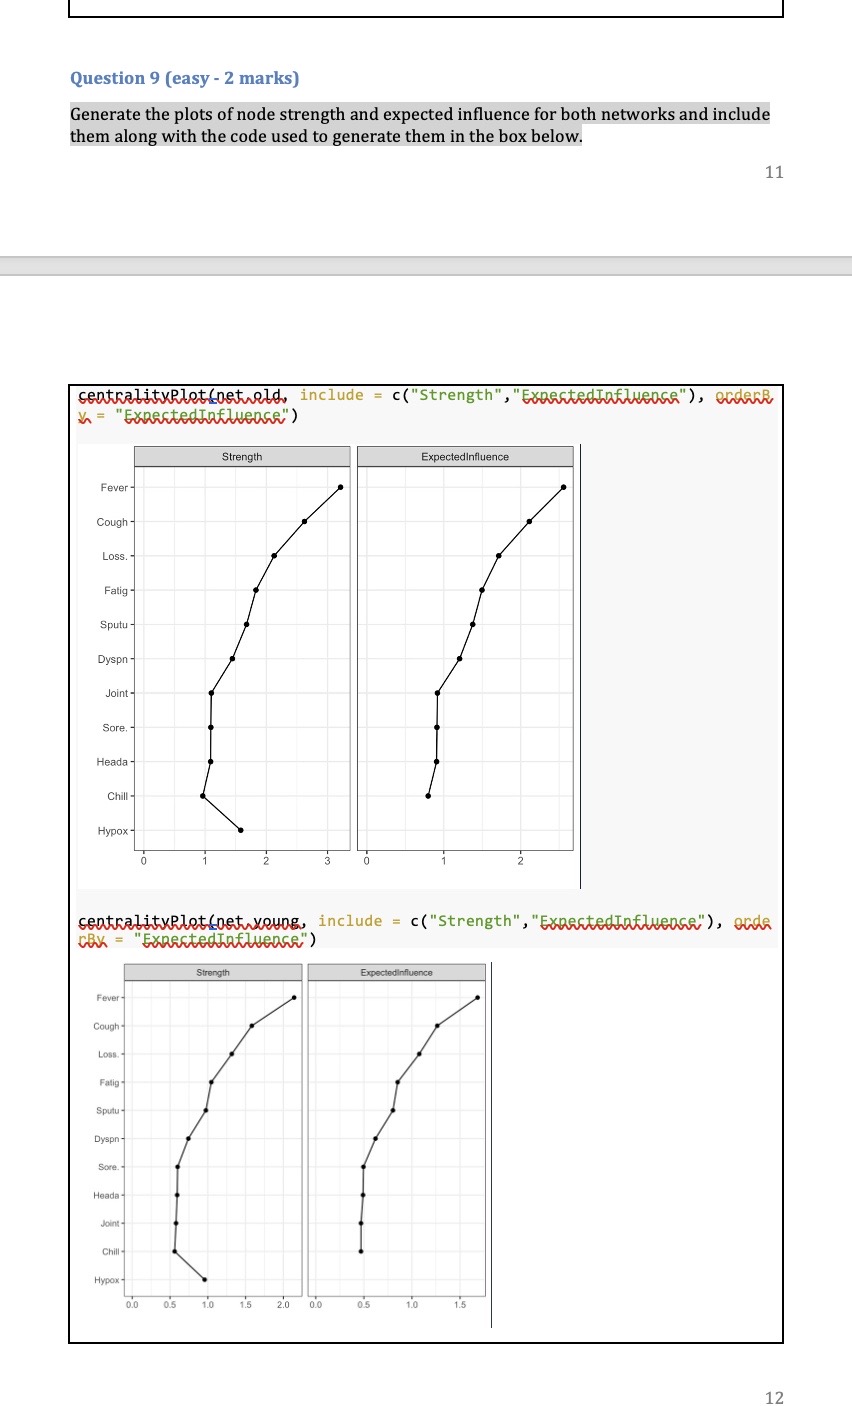Click the ExpectedInfluence panel header in net_old plot
The height and width of the screenshot is (1406, 852).
(465, 456)
